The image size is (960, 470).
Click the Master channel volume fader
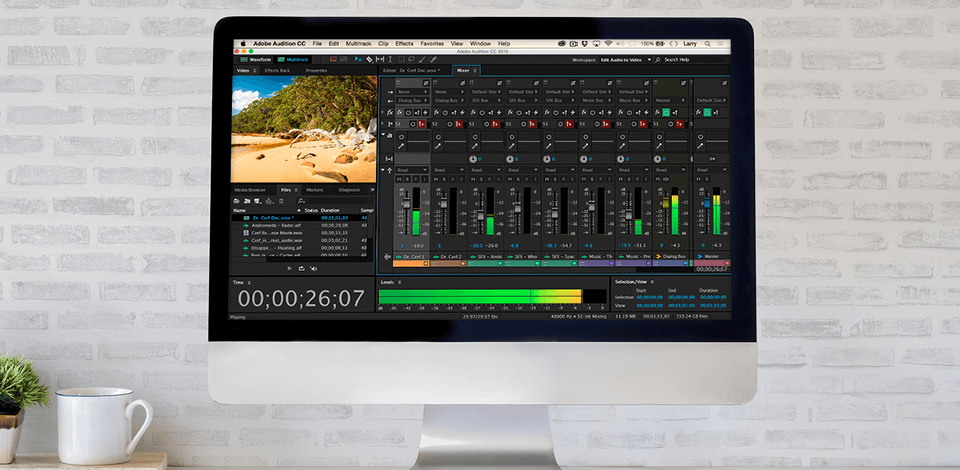pyautogui.click(x=707, y=203)
